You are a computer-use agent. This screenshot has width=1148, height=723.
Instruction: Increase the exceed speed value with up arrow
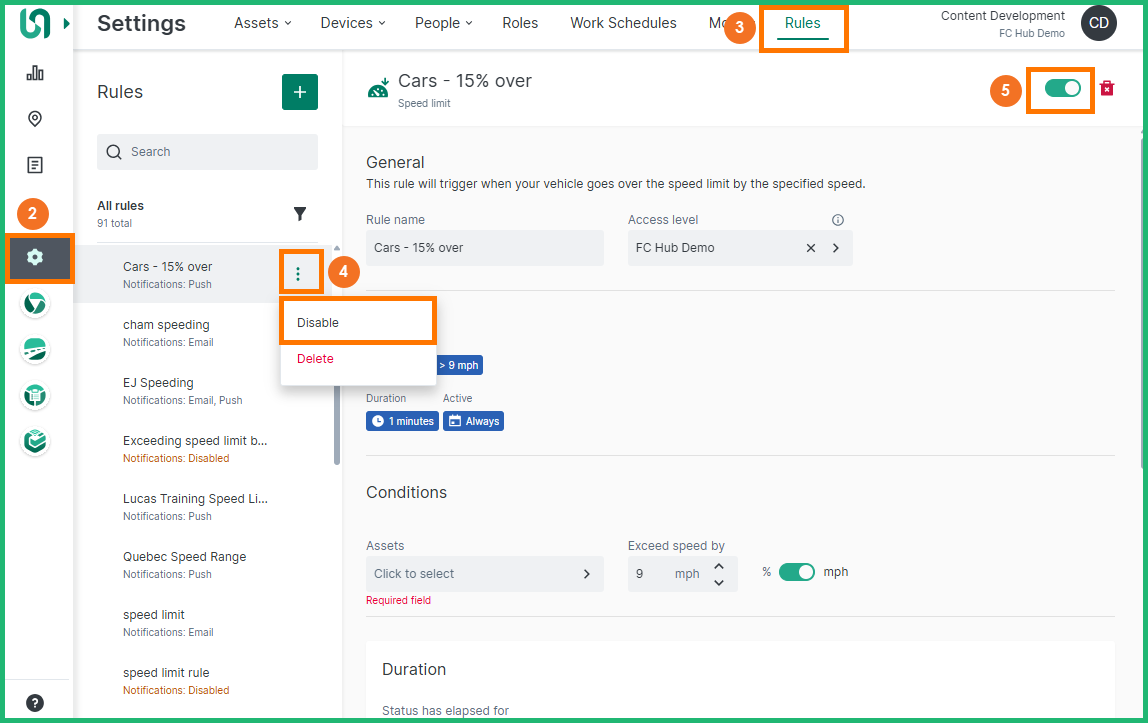click(x=718, y=566)
